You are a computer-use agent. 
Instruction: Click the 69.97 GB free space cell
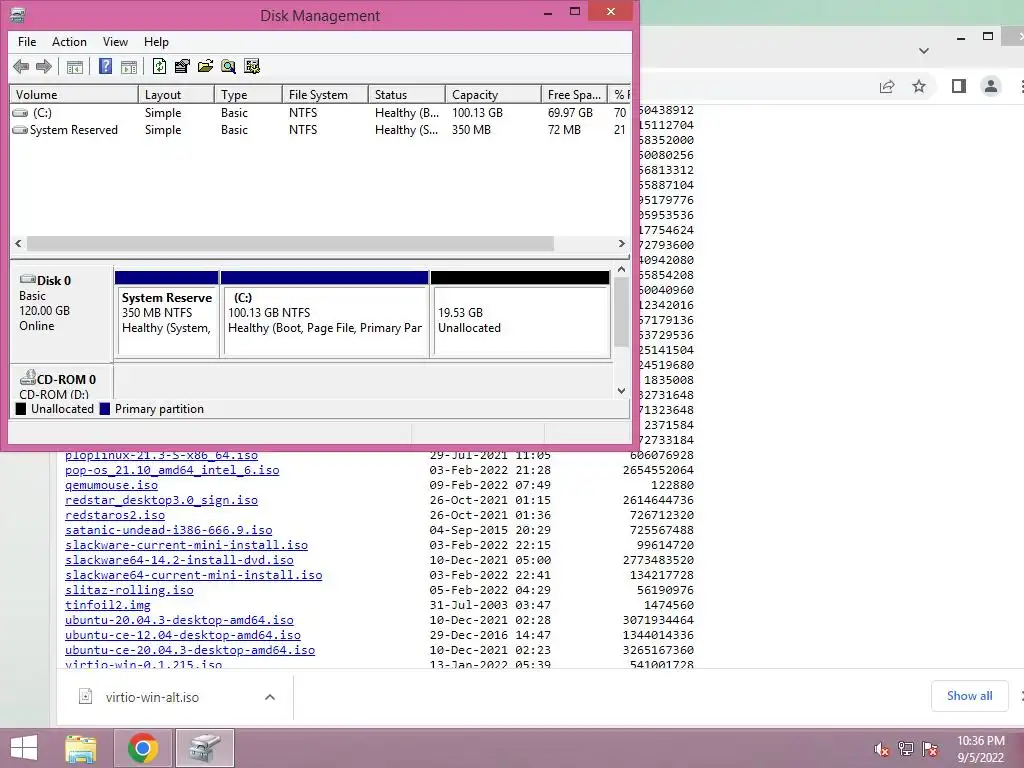coord(570,113)
